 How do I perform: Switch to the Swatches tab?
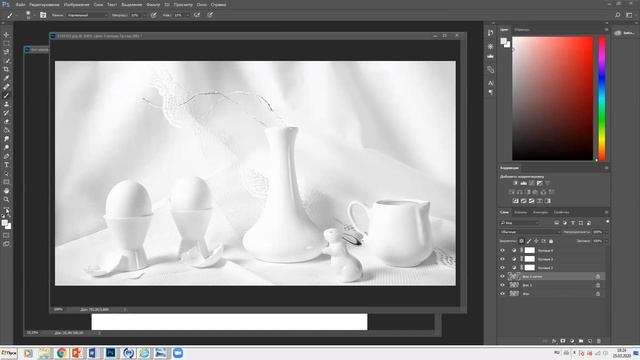[x=522, y=30]
